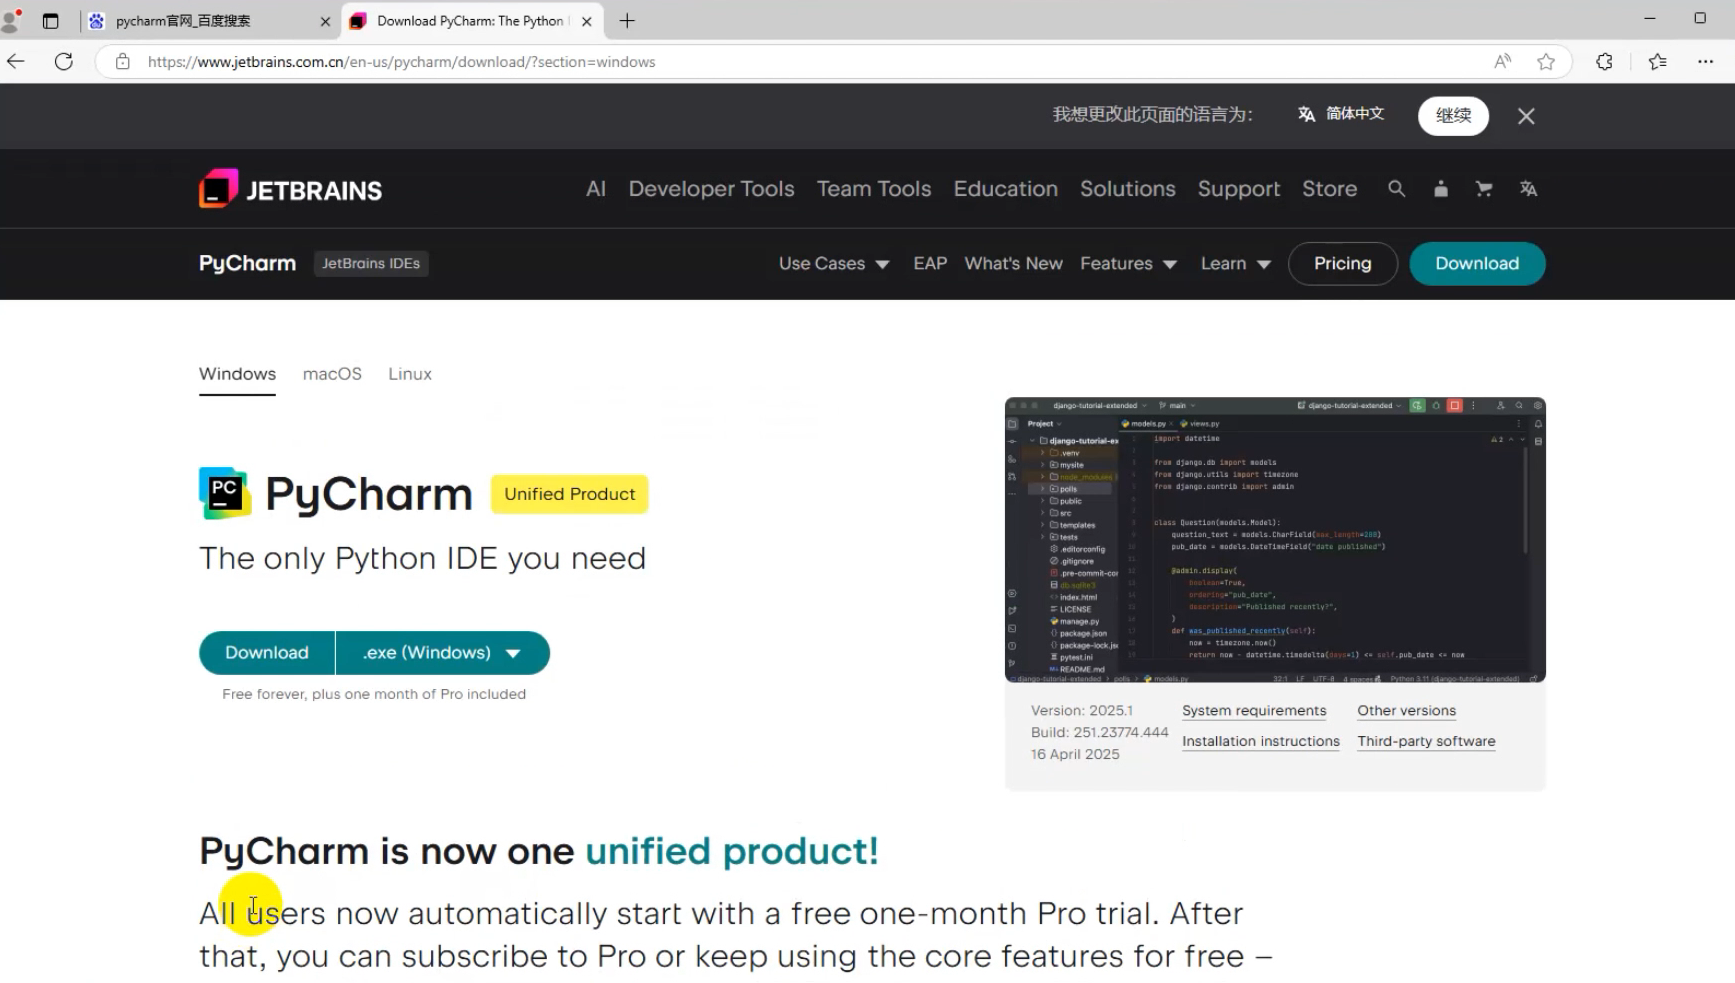Click the JetBrains IDEs badge
This screenshot has height=983, width=1735.
click(x=371, y=264)
